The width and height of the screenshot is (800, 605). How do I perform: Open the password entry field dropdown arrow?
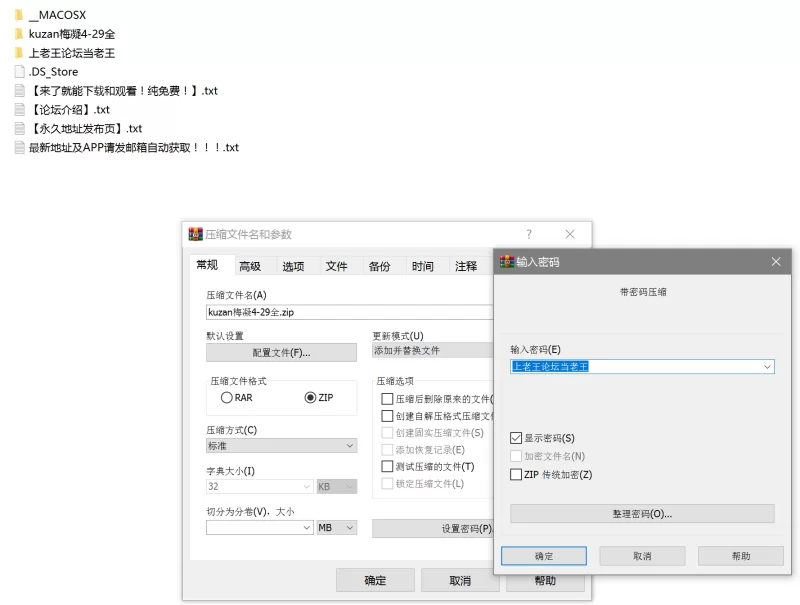pos(767,367)
